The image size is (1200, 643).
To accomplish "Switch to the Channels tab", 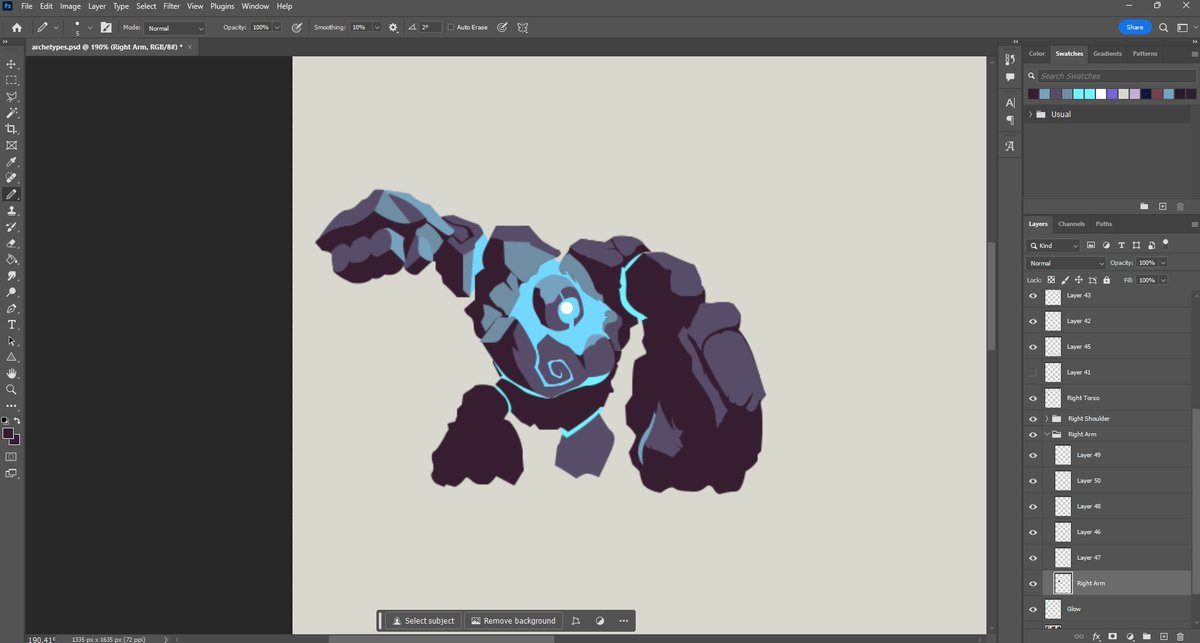I will point(1071,224).
